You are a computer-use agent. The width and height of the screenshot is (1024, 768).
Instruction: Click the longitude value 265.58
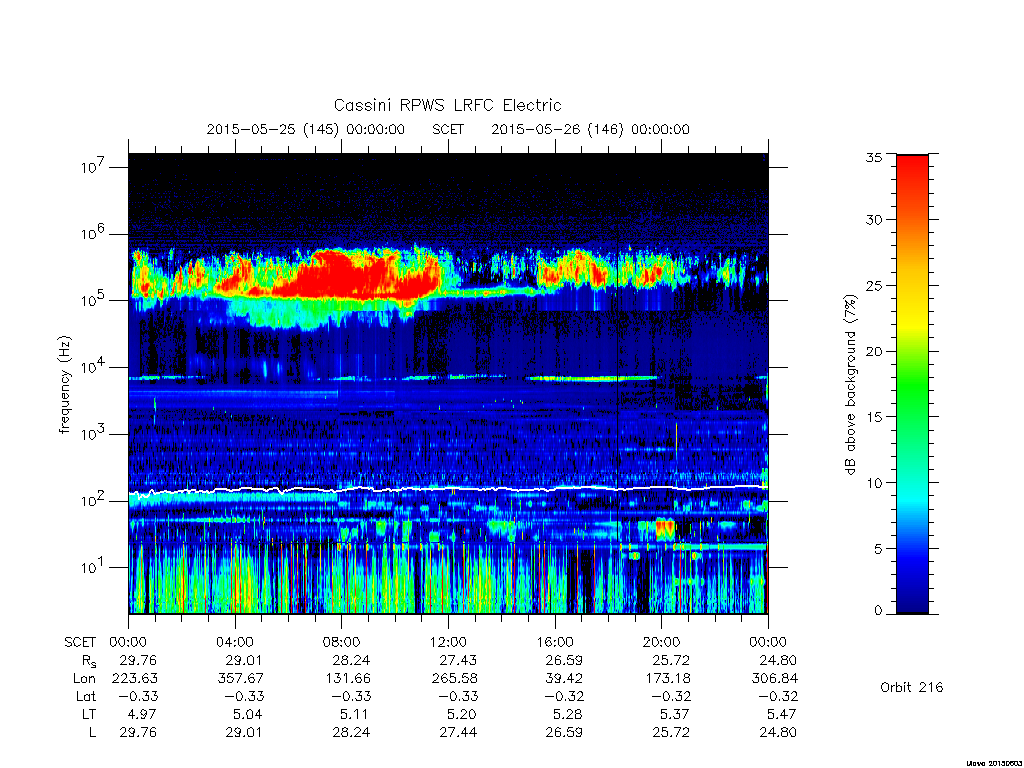(455, 679)
